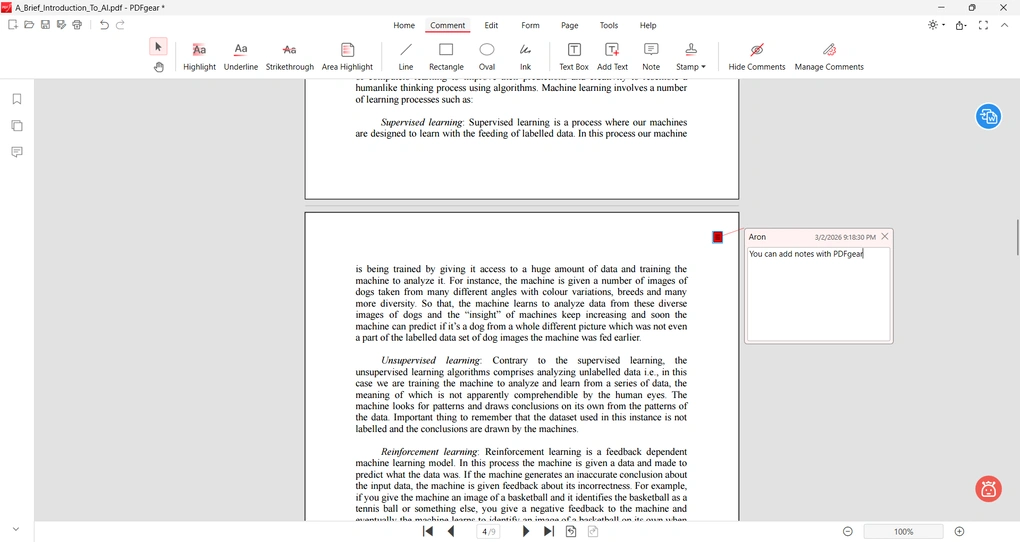Screen dimensions: 1020x542
Task: Pick the Strikethrough tool
Action: (289, 57)
